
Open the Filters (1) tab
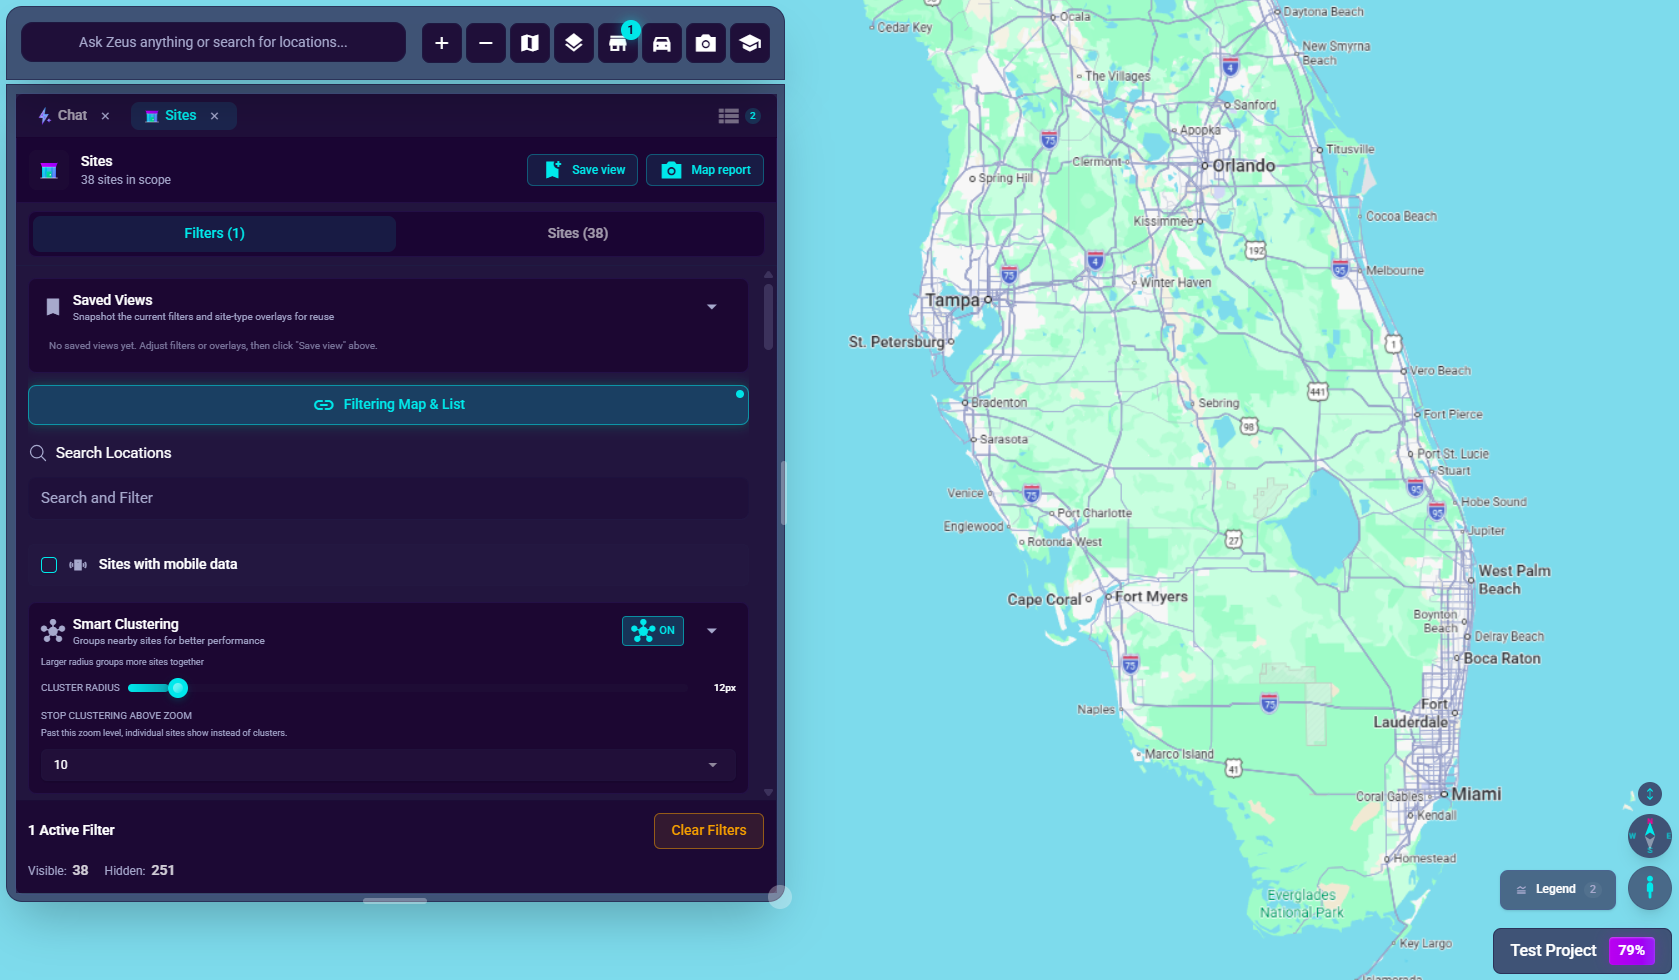214,233
